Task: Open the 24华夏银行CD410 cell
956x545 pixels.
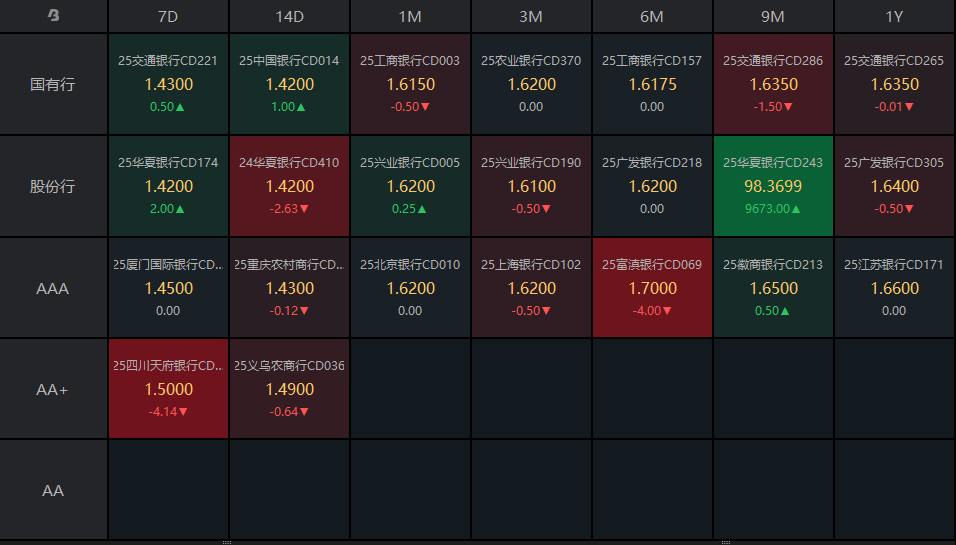Action: point(290,186)
